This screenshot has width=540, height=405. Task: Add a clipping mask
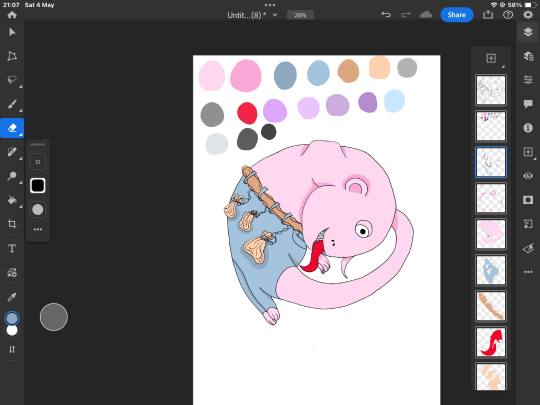point(528,224)
